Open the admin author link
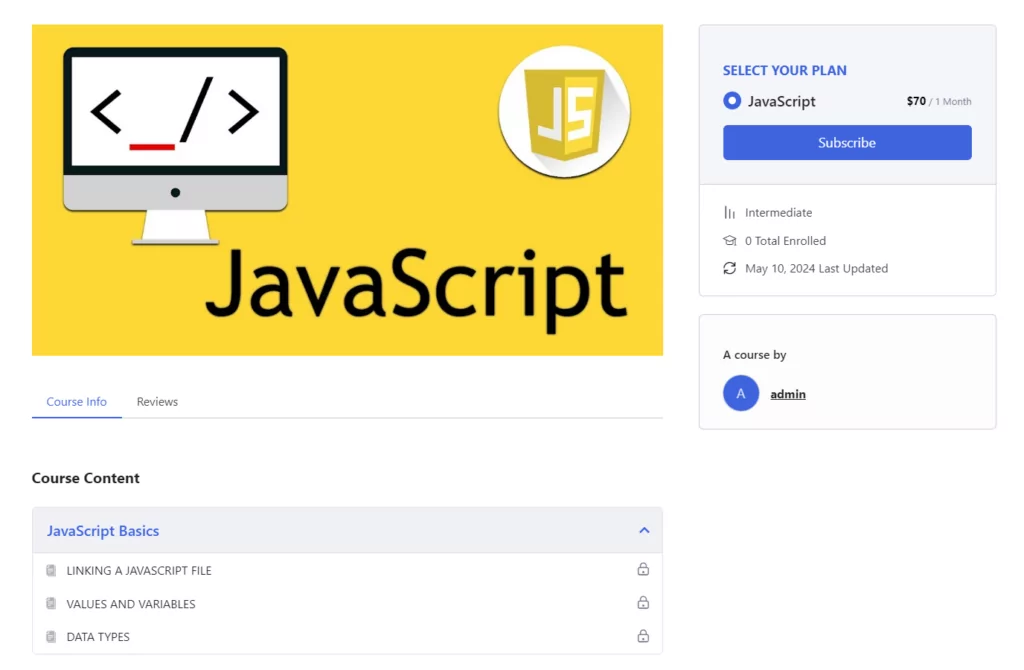Viewport: 1024px width, 670px height. coord(788,394)
